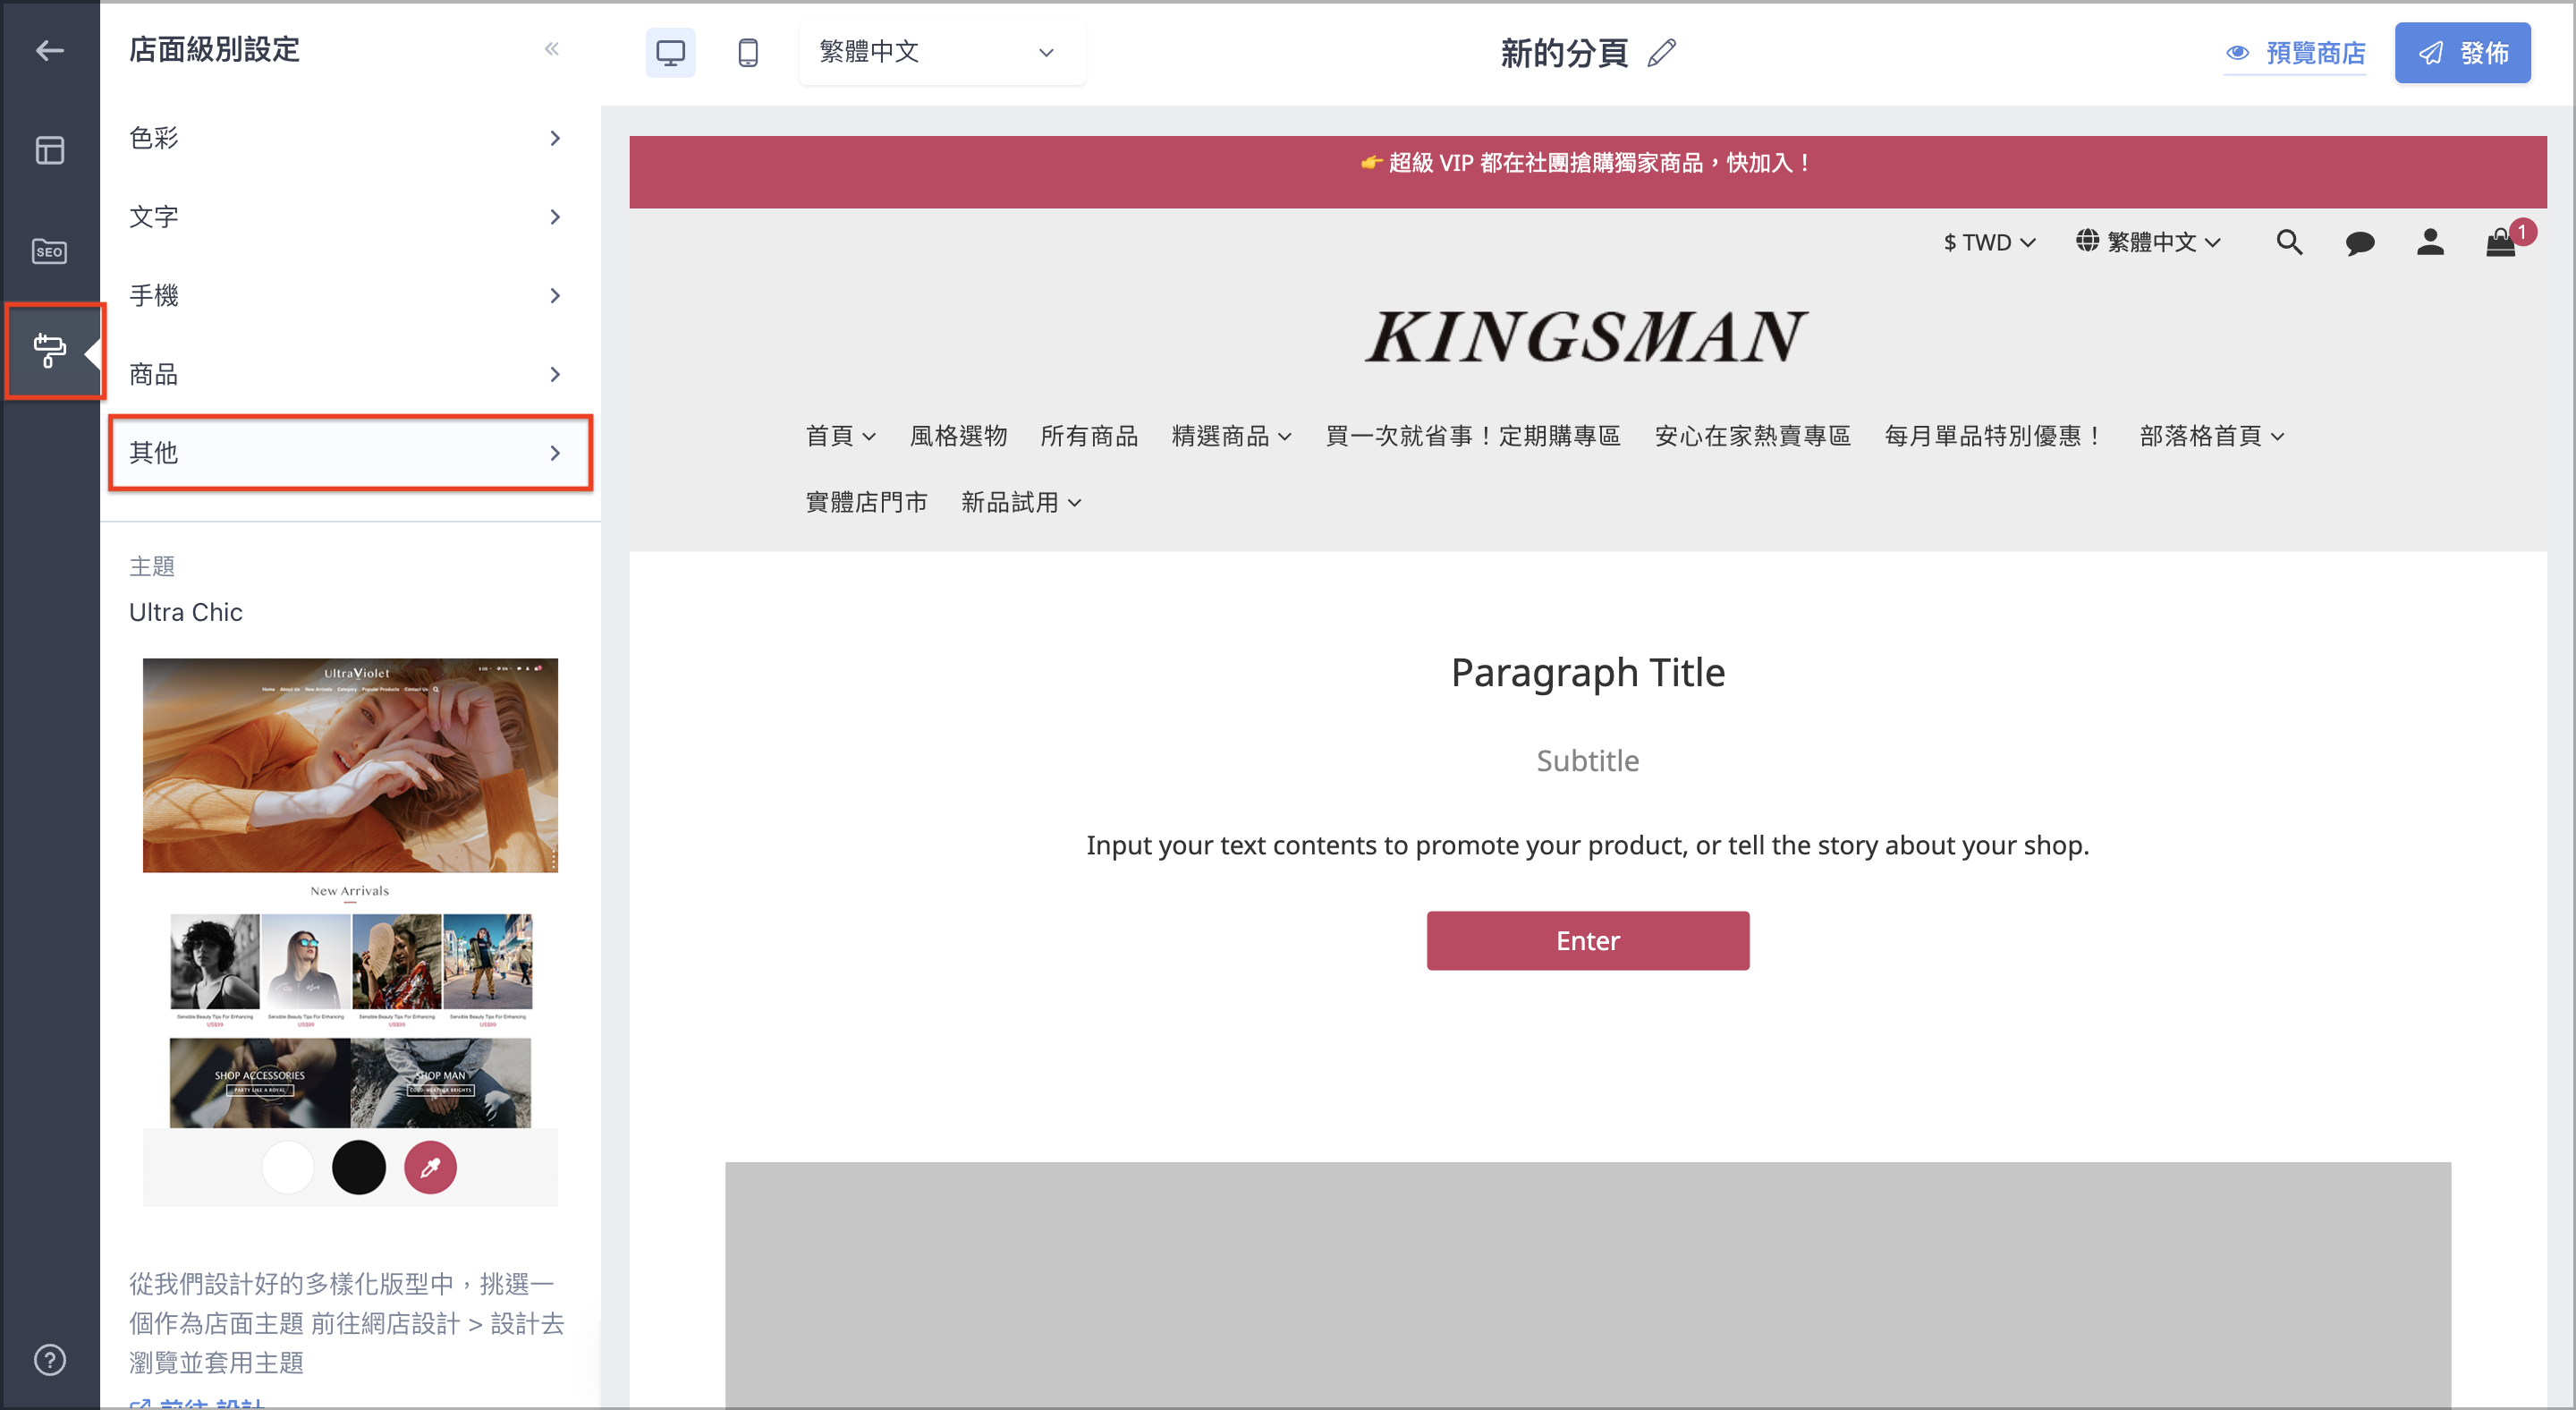Open the shopping bag cart icon
This screenshot has height=1410, width=2576.
click(x=2501, y=242)
